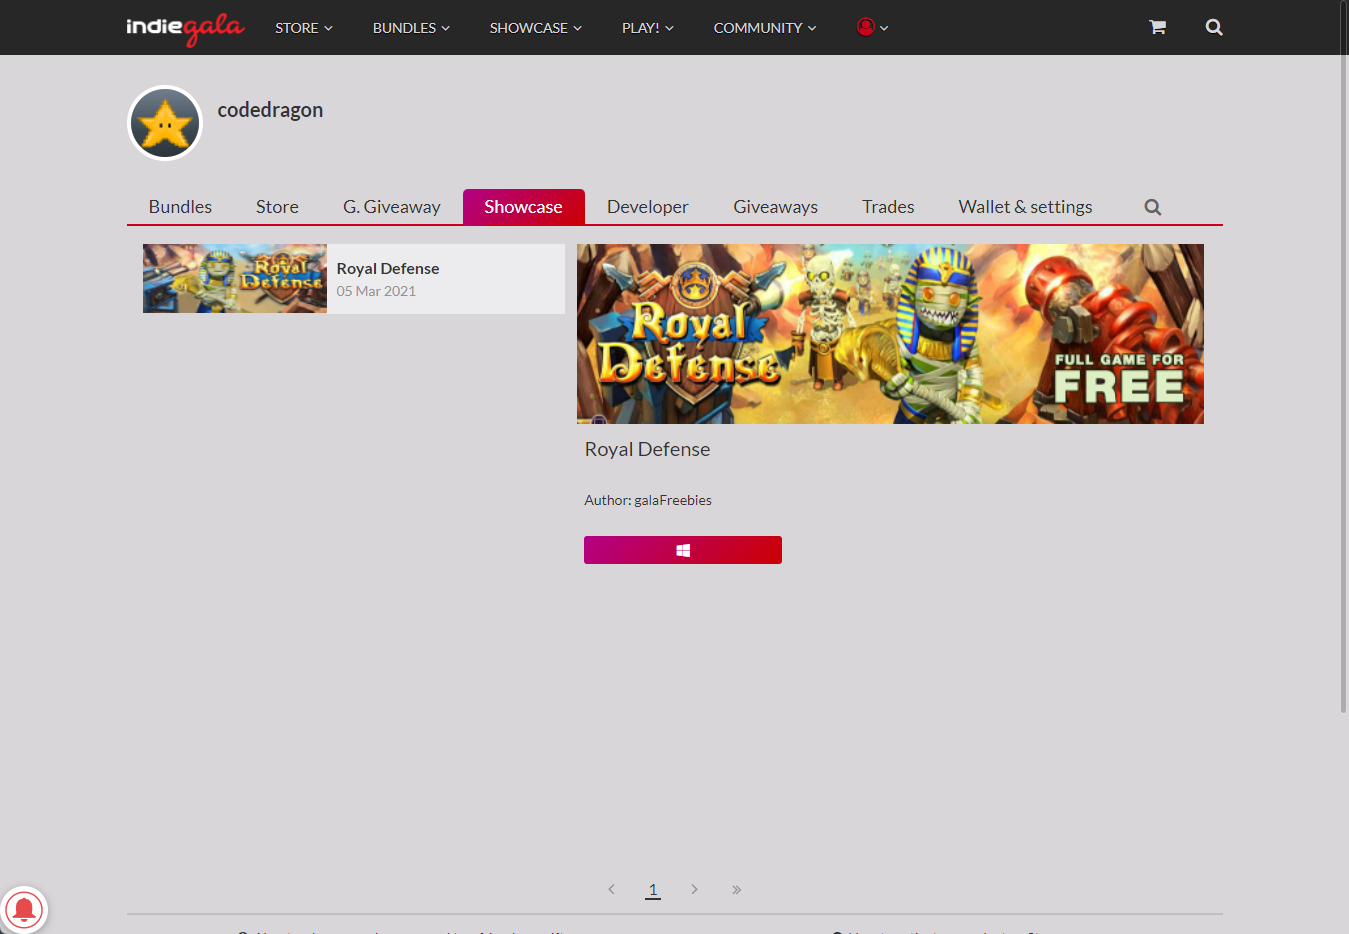Screen dimensions: 1349x934
Task: Switch to the Store tab
Action: tap(277, 207)
